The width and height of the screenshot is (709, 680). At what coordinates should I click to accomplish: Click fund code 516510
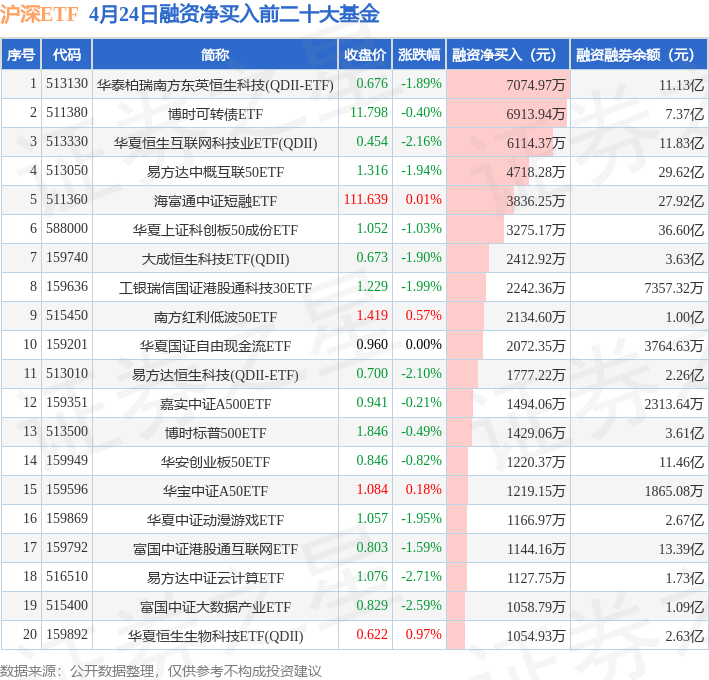coord(67,576)
